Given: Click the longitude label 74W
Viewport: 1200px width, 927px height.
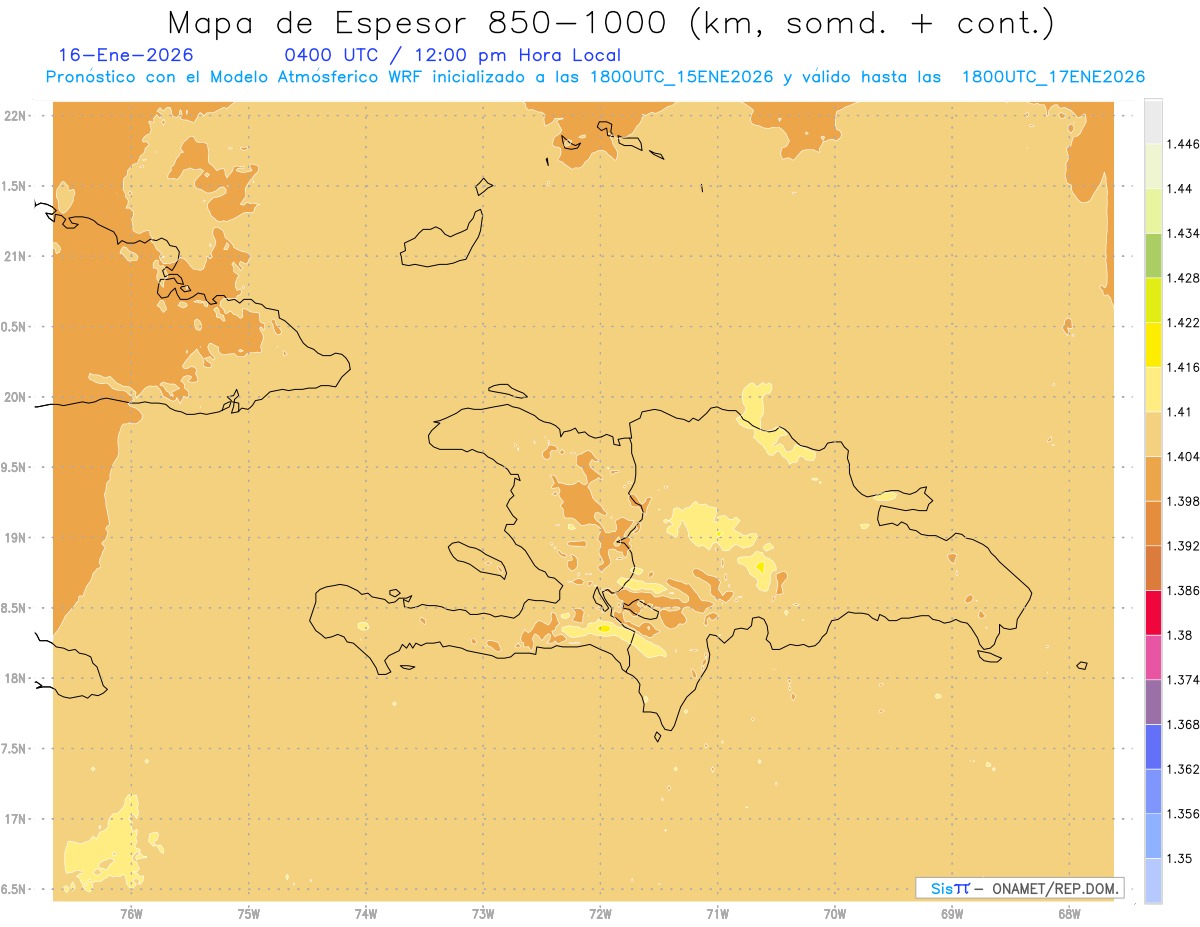Looking at the screenshot, I should point(365,914).
